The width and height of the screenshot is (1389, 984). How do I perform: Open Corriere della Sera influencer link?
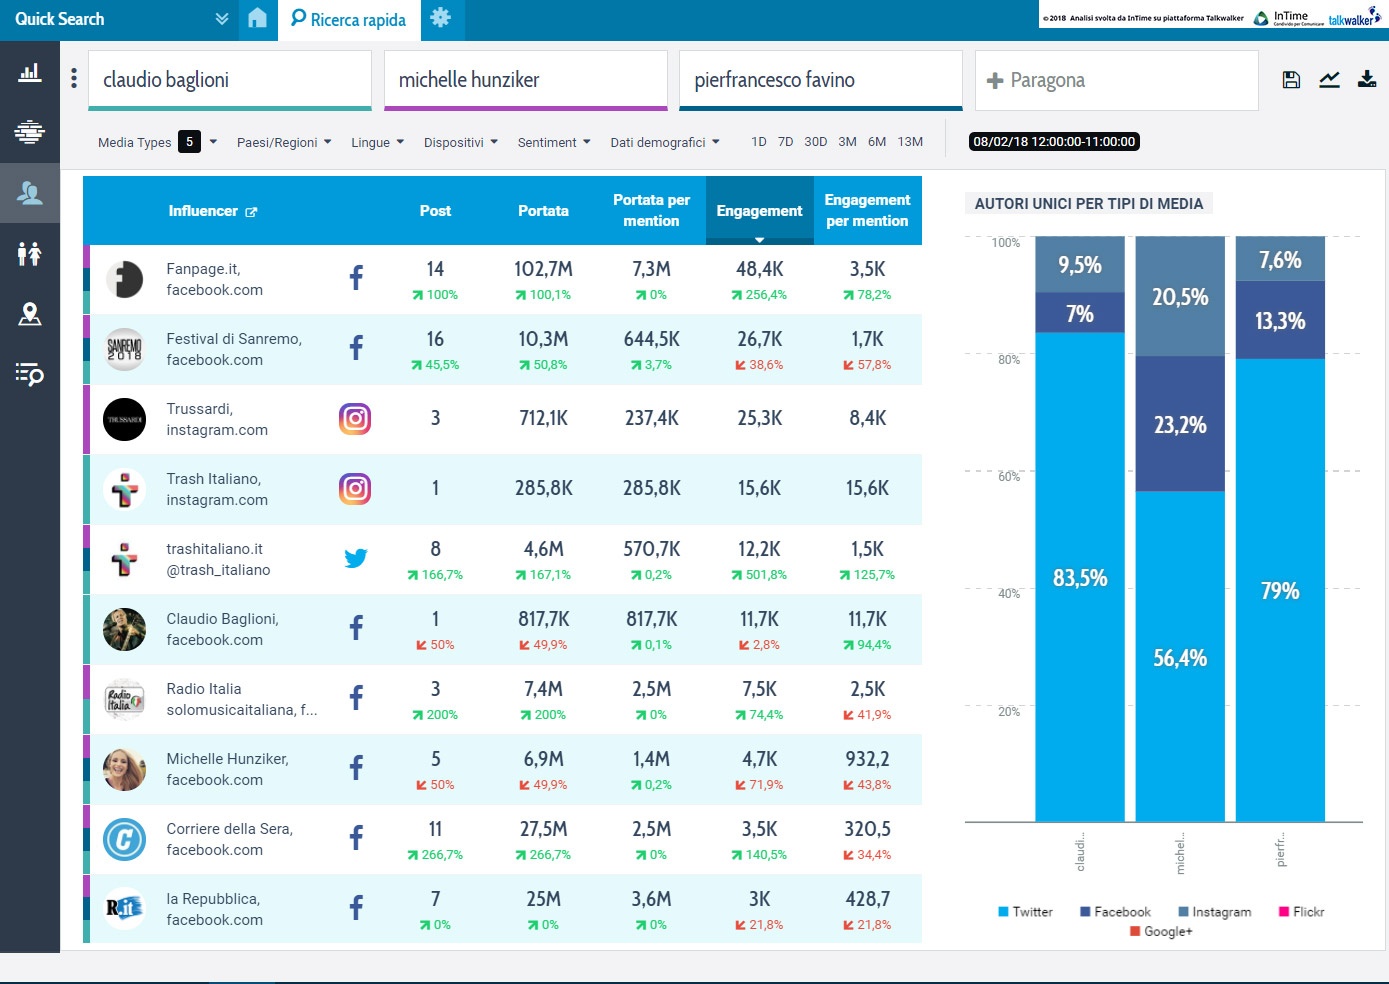pyautogui.click(x=229, y=839)
